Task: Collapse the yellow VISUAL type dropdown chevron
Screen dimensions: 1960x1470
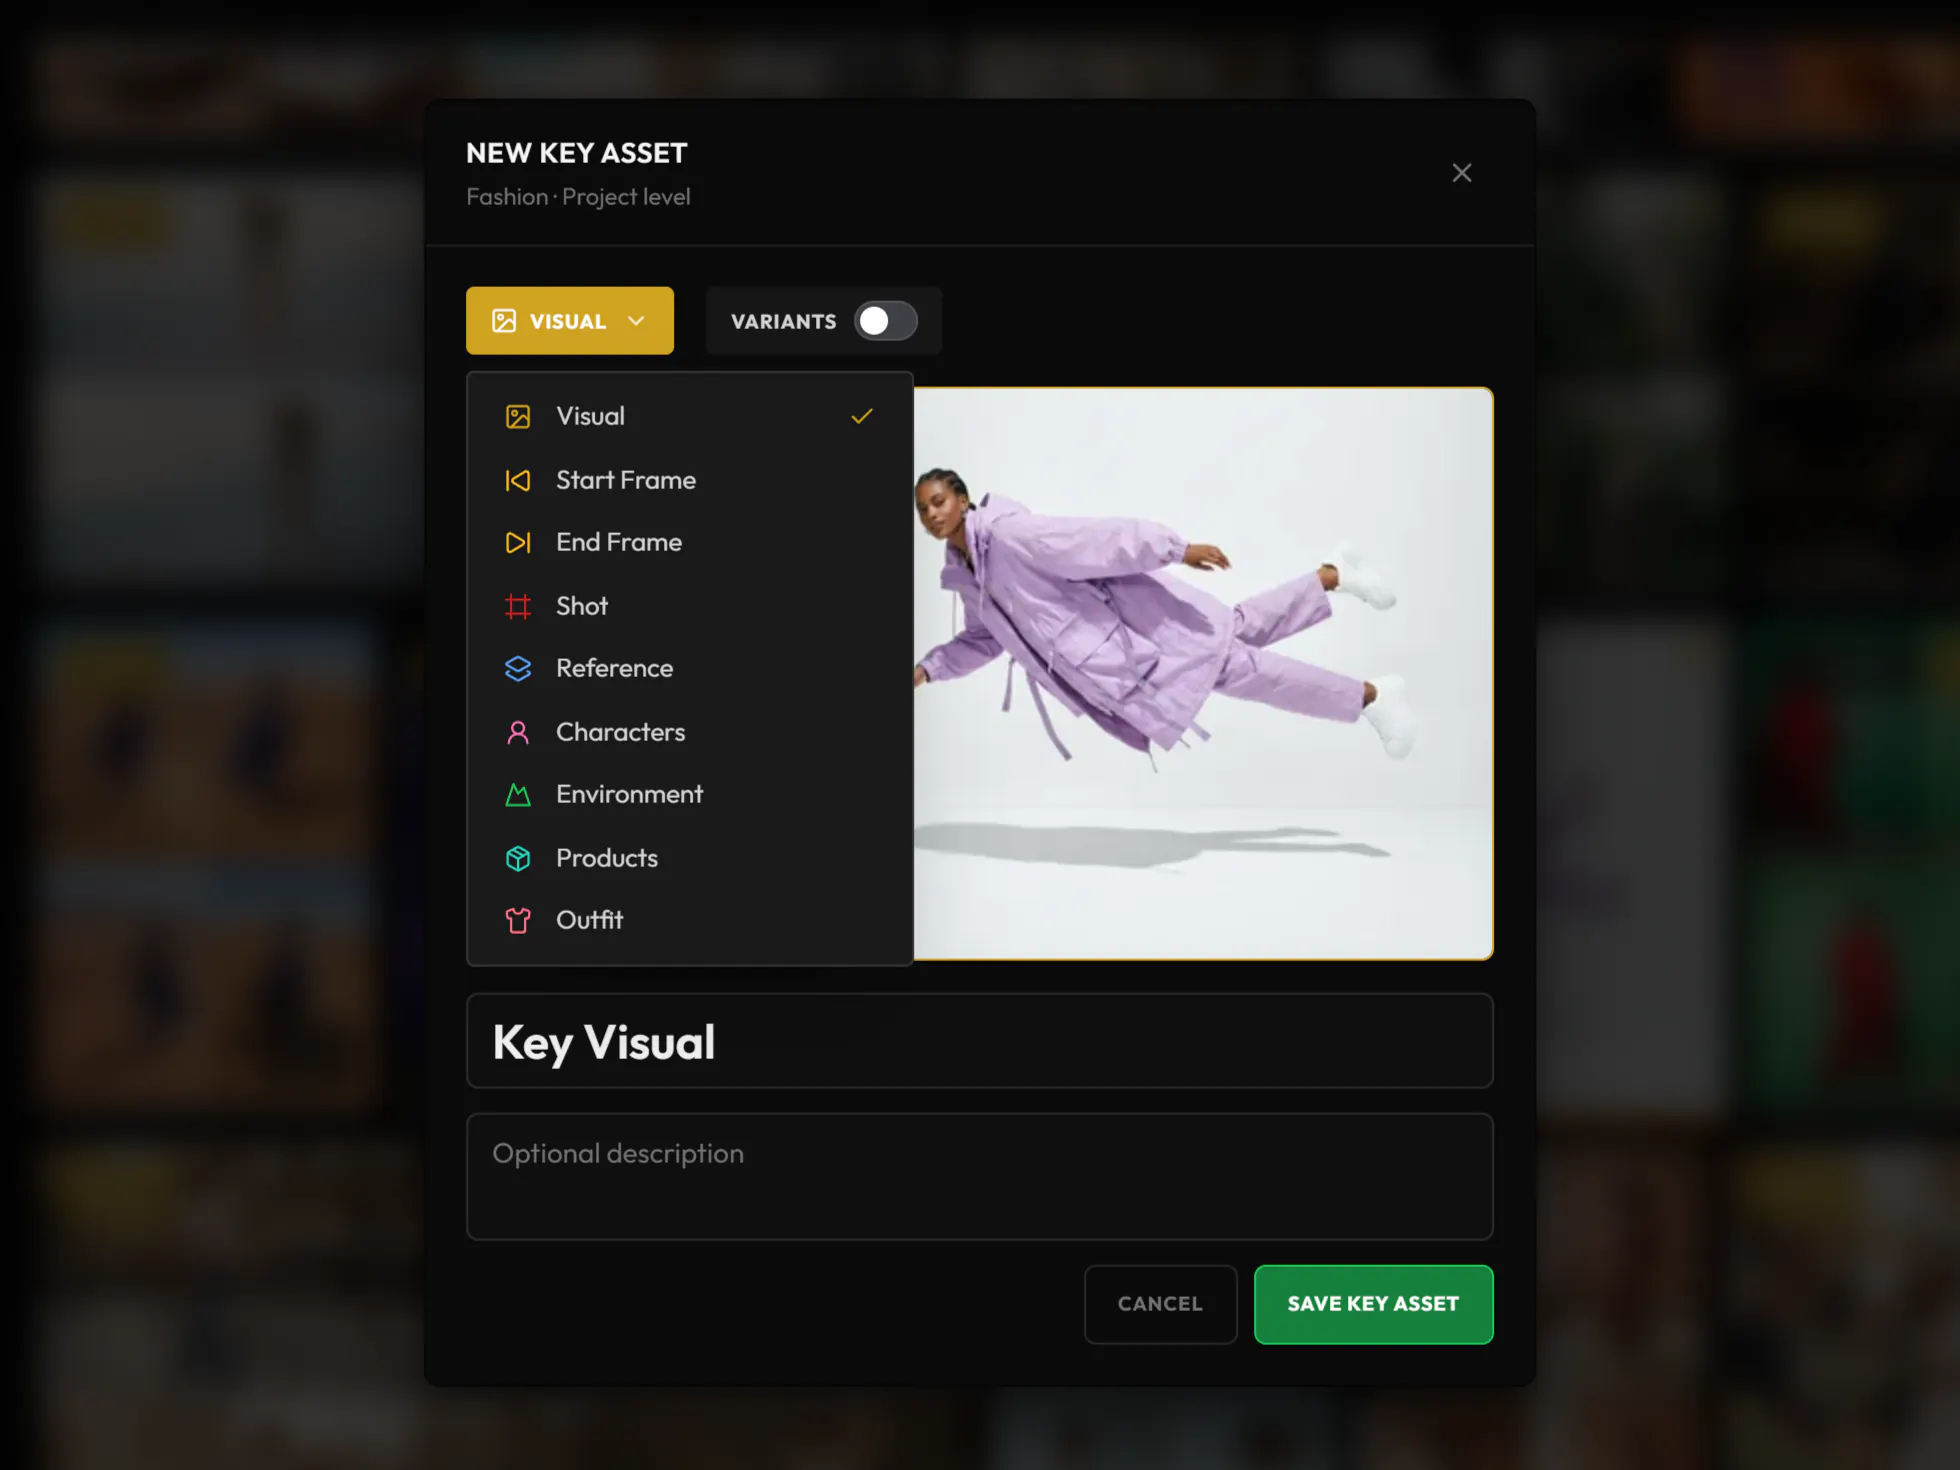Action: point(636,321)
